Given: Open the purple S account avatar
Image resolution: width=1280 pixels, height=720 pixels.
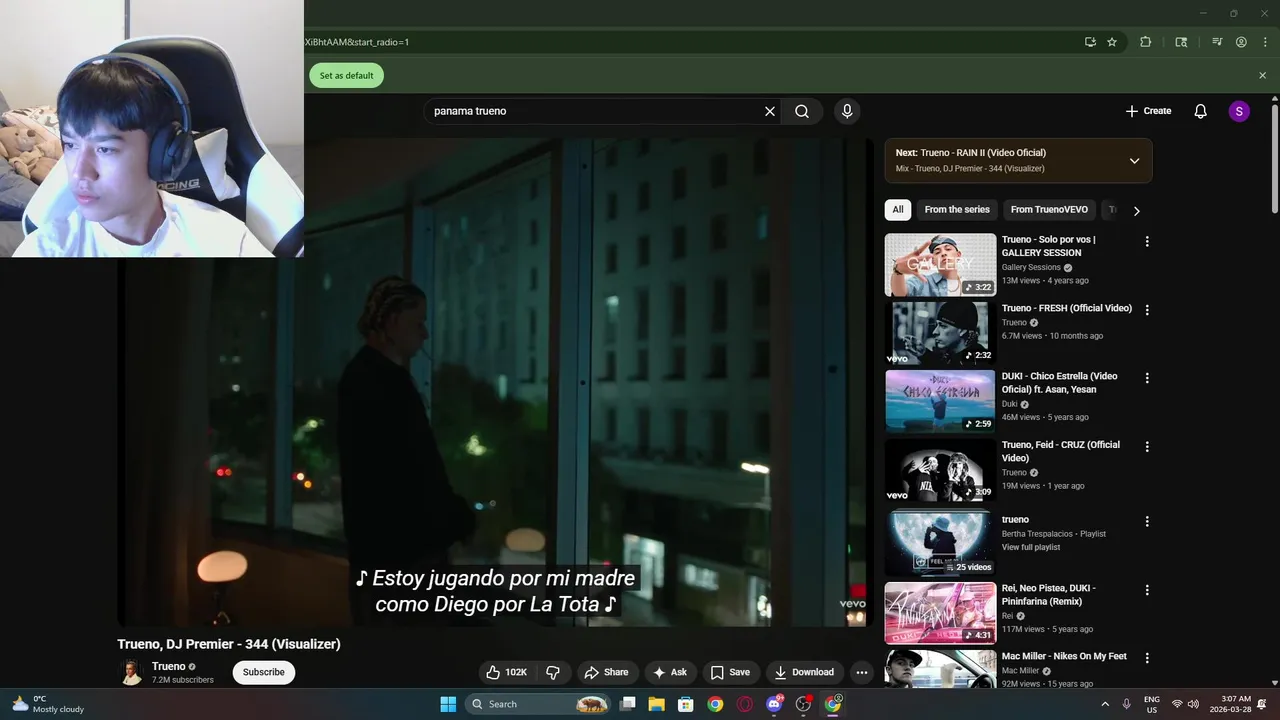Looking at the screenshot, I should pyautogui.click(x=1239, y=111).
